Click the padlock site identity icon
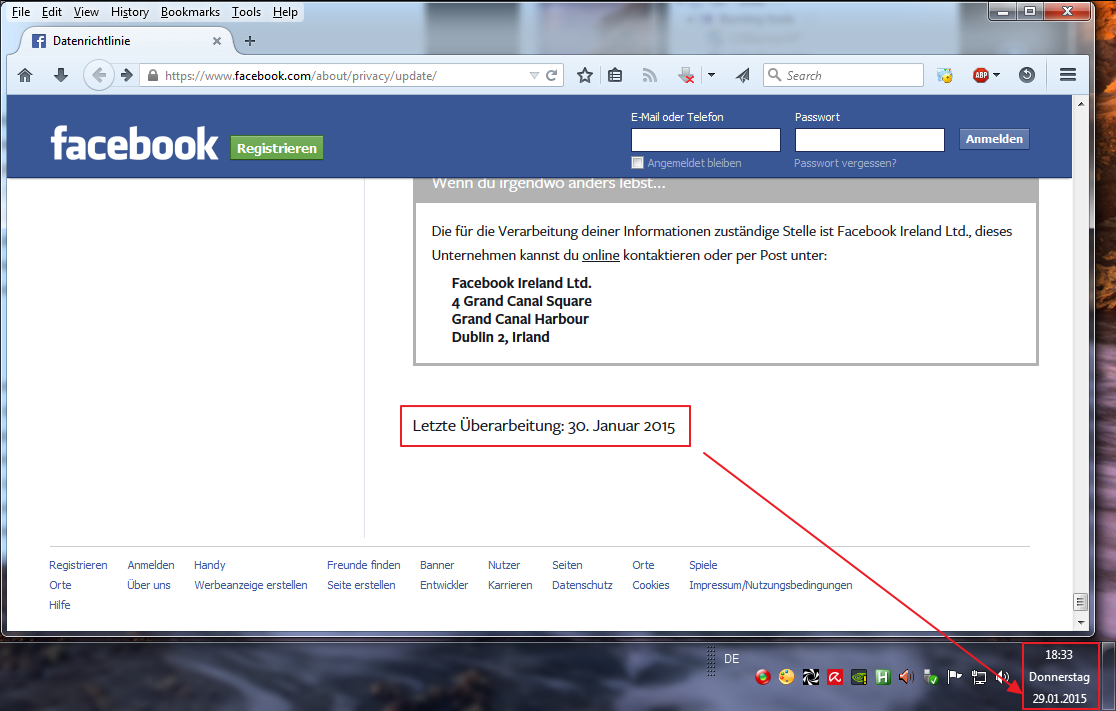Viewport: 1116px width, 711px height. click(x=152, y=75)
